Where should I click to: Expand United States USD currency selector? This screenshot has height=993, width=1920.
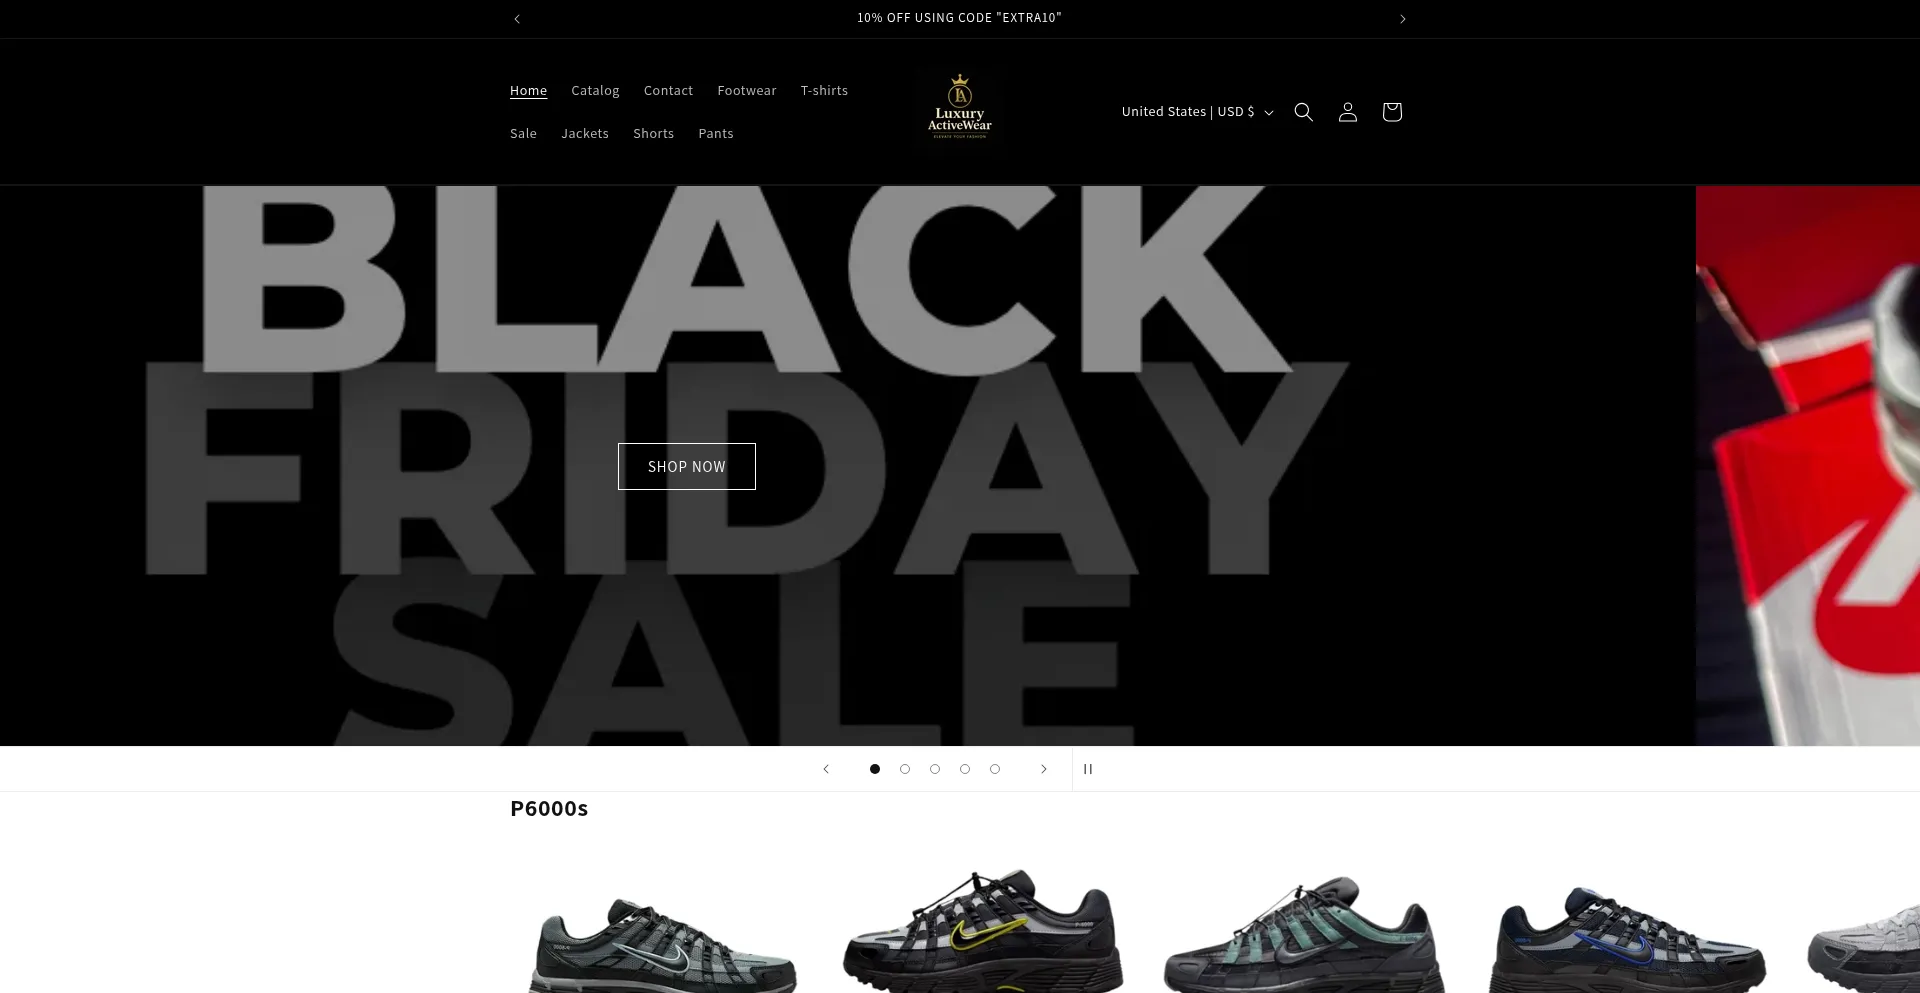coord(1197,112)
